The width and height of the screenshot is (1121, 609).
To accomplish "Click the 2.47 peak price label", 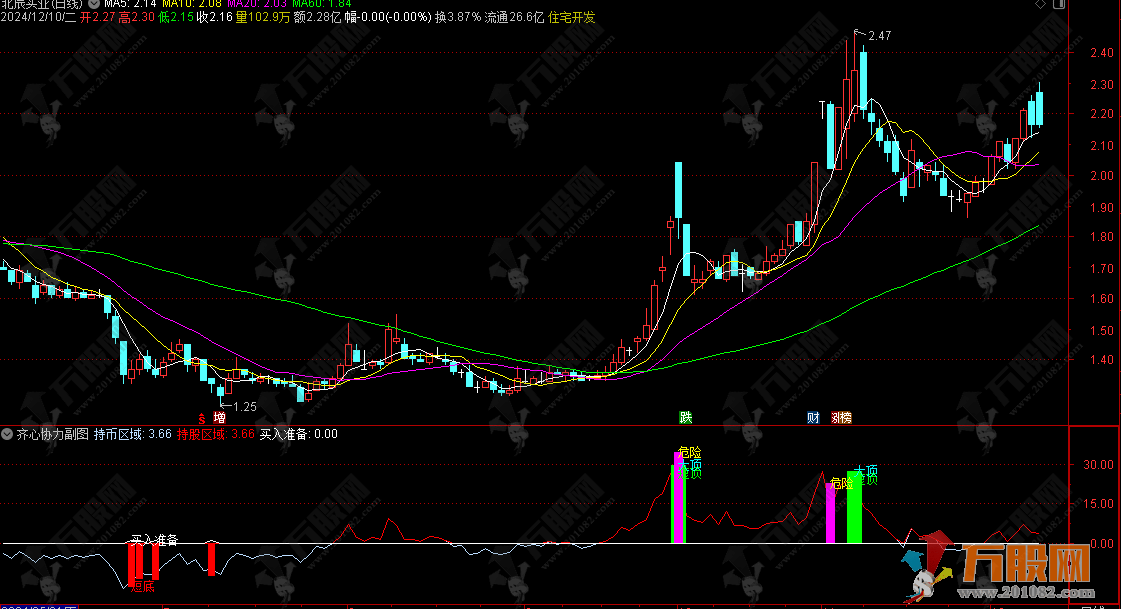I will tap(879, 36).
